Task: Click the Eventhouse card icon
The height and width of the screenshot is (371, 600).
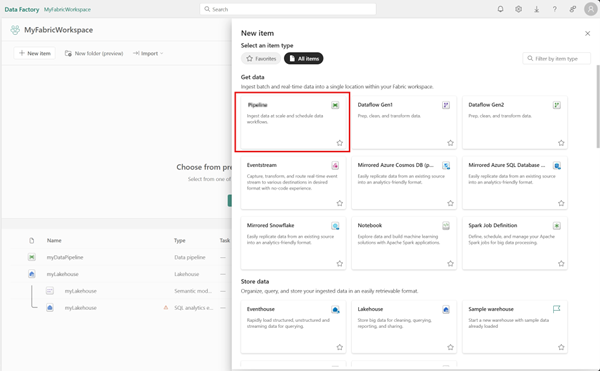Action: click(335, 309)
